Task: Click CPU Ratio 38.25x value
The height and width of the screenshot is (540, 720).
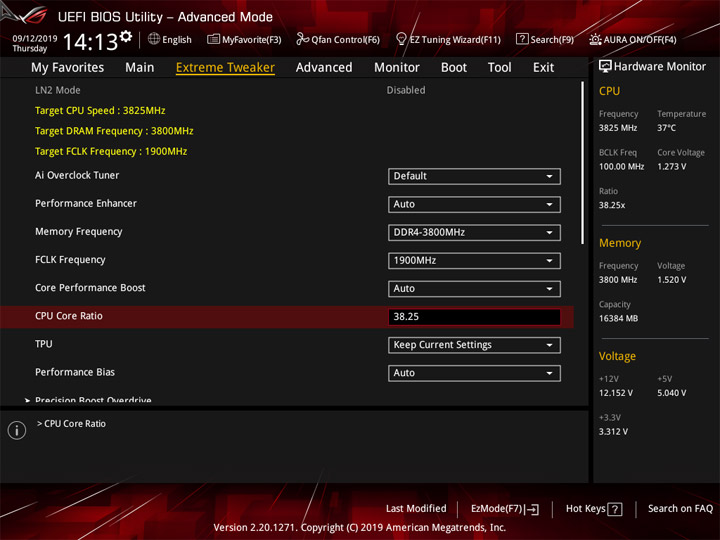Action: point(612,205)
